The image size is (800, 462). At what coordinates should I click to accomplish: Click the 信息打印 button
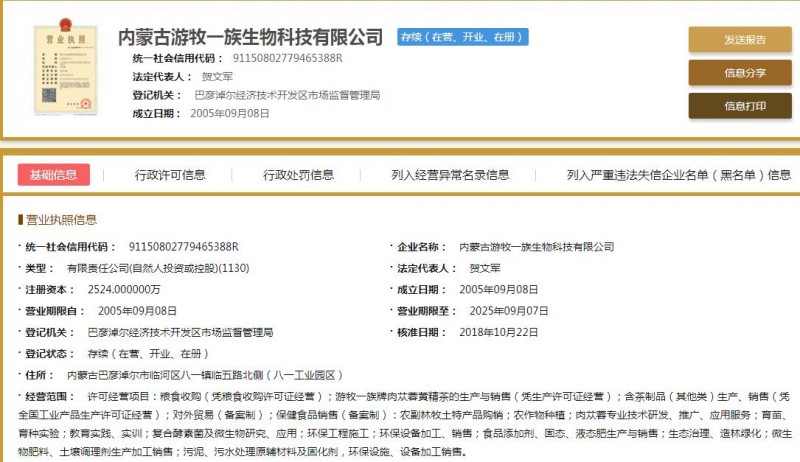point(740,106)
